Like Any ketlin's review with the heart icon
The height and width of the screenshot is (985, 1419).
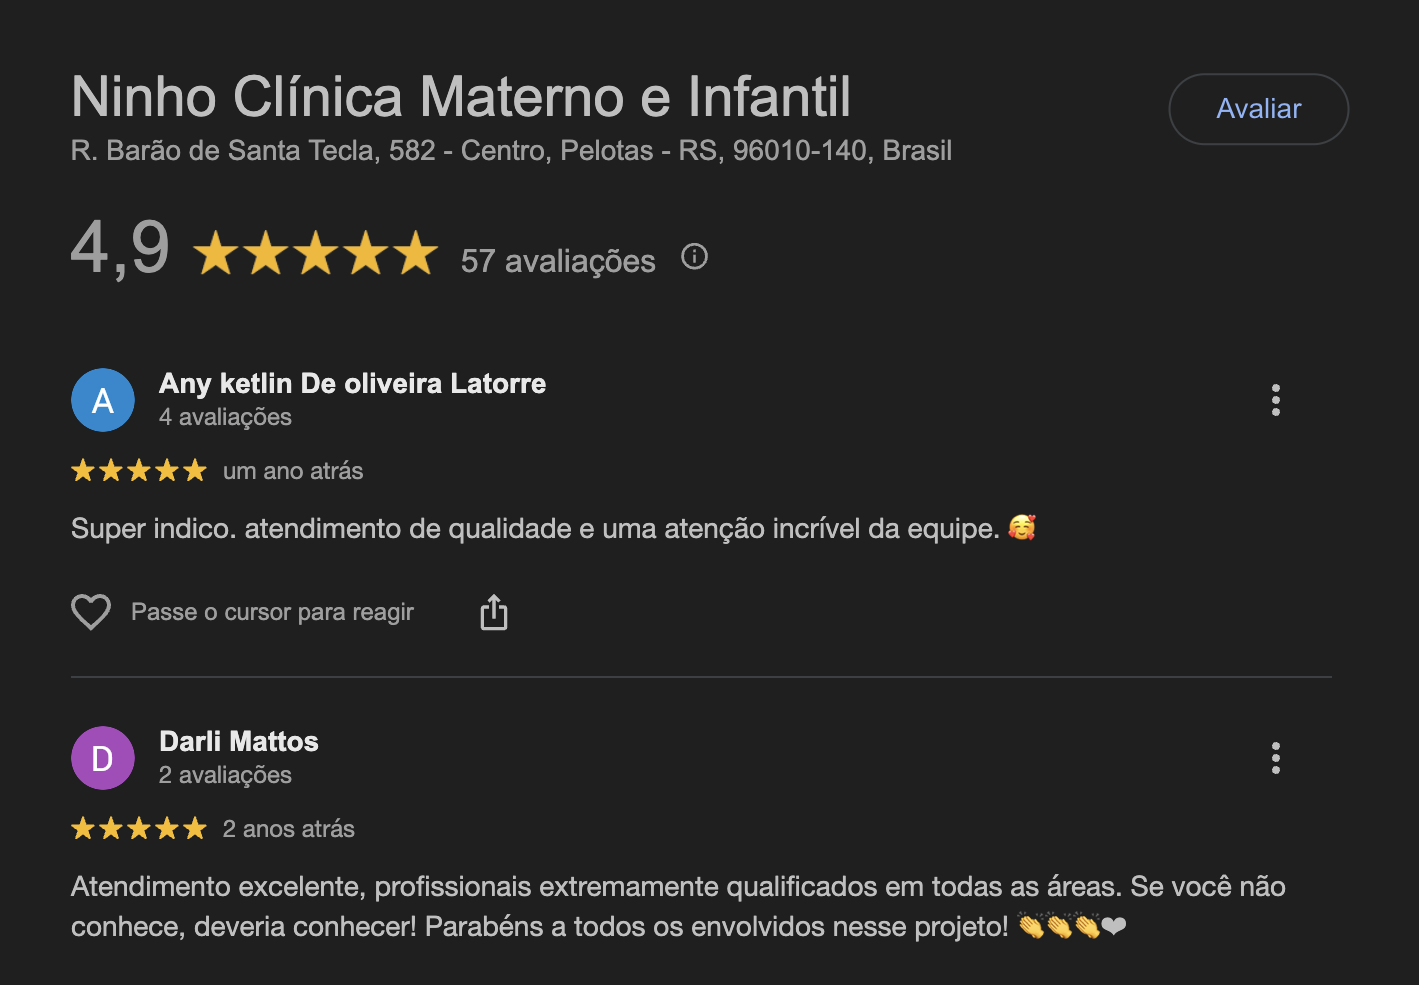coord(91,612)
